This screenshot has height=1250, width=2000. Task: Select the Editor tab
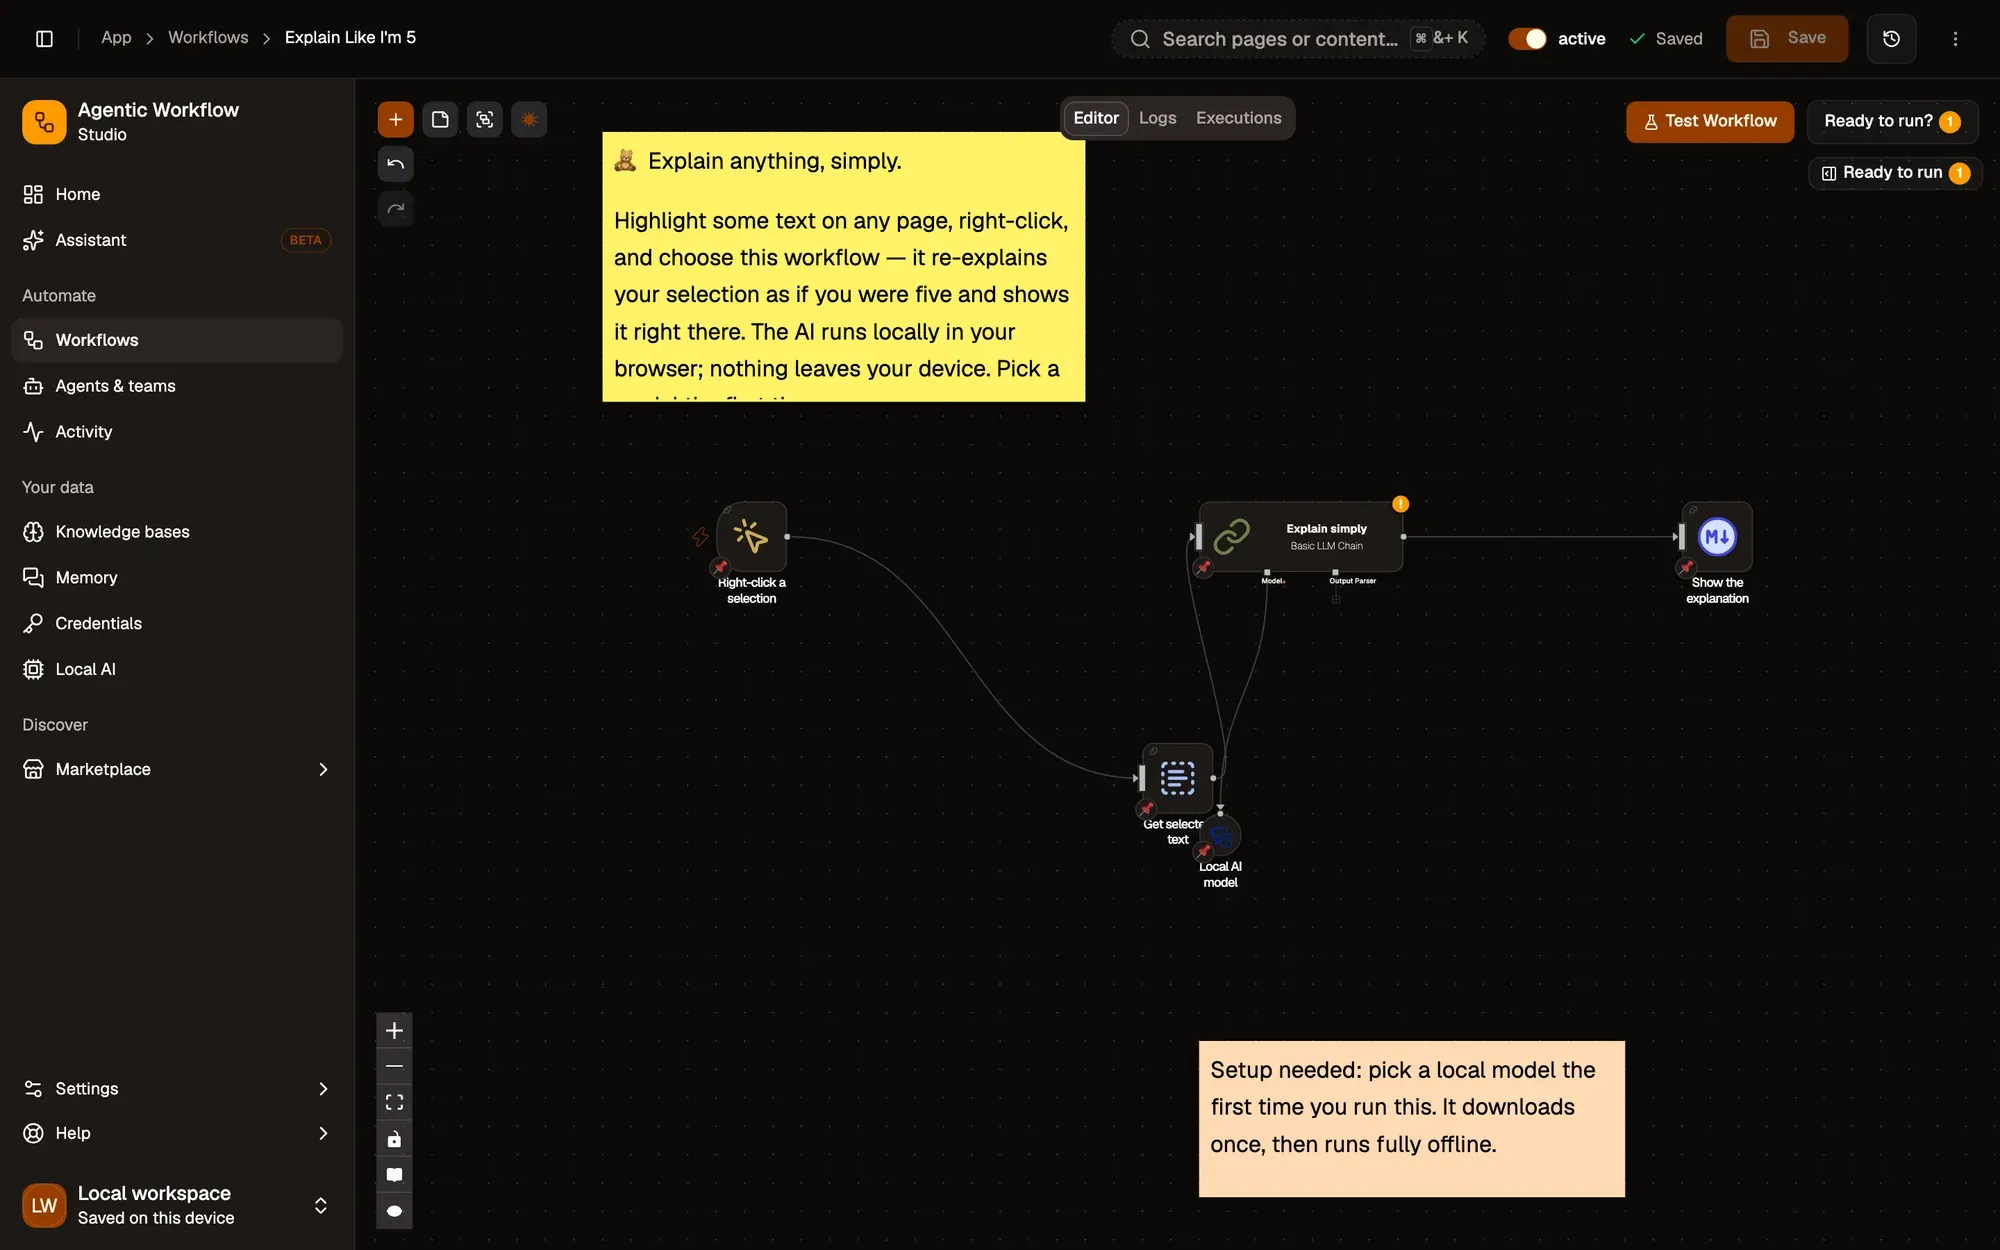click(1096, 118)
